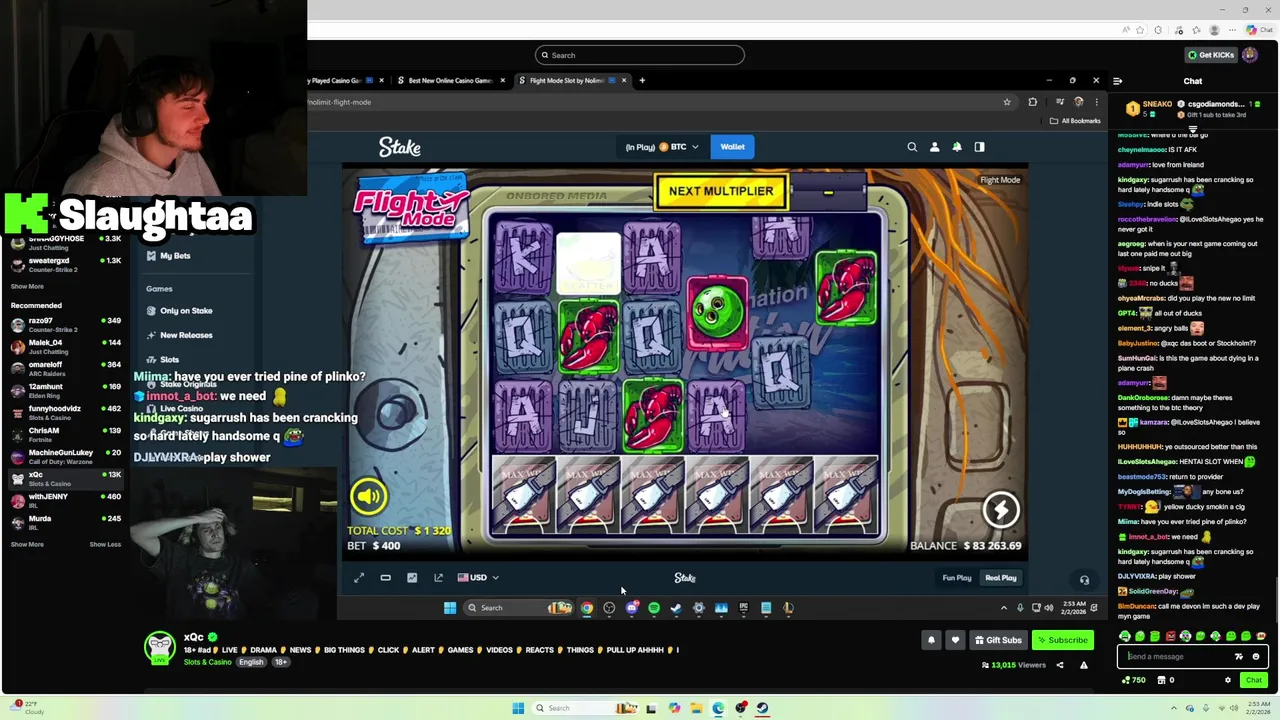Open chat identity settings gear in Kick chat
Screen dimensions: 1280x720
pyautogui.click(x=1228, y=680)
